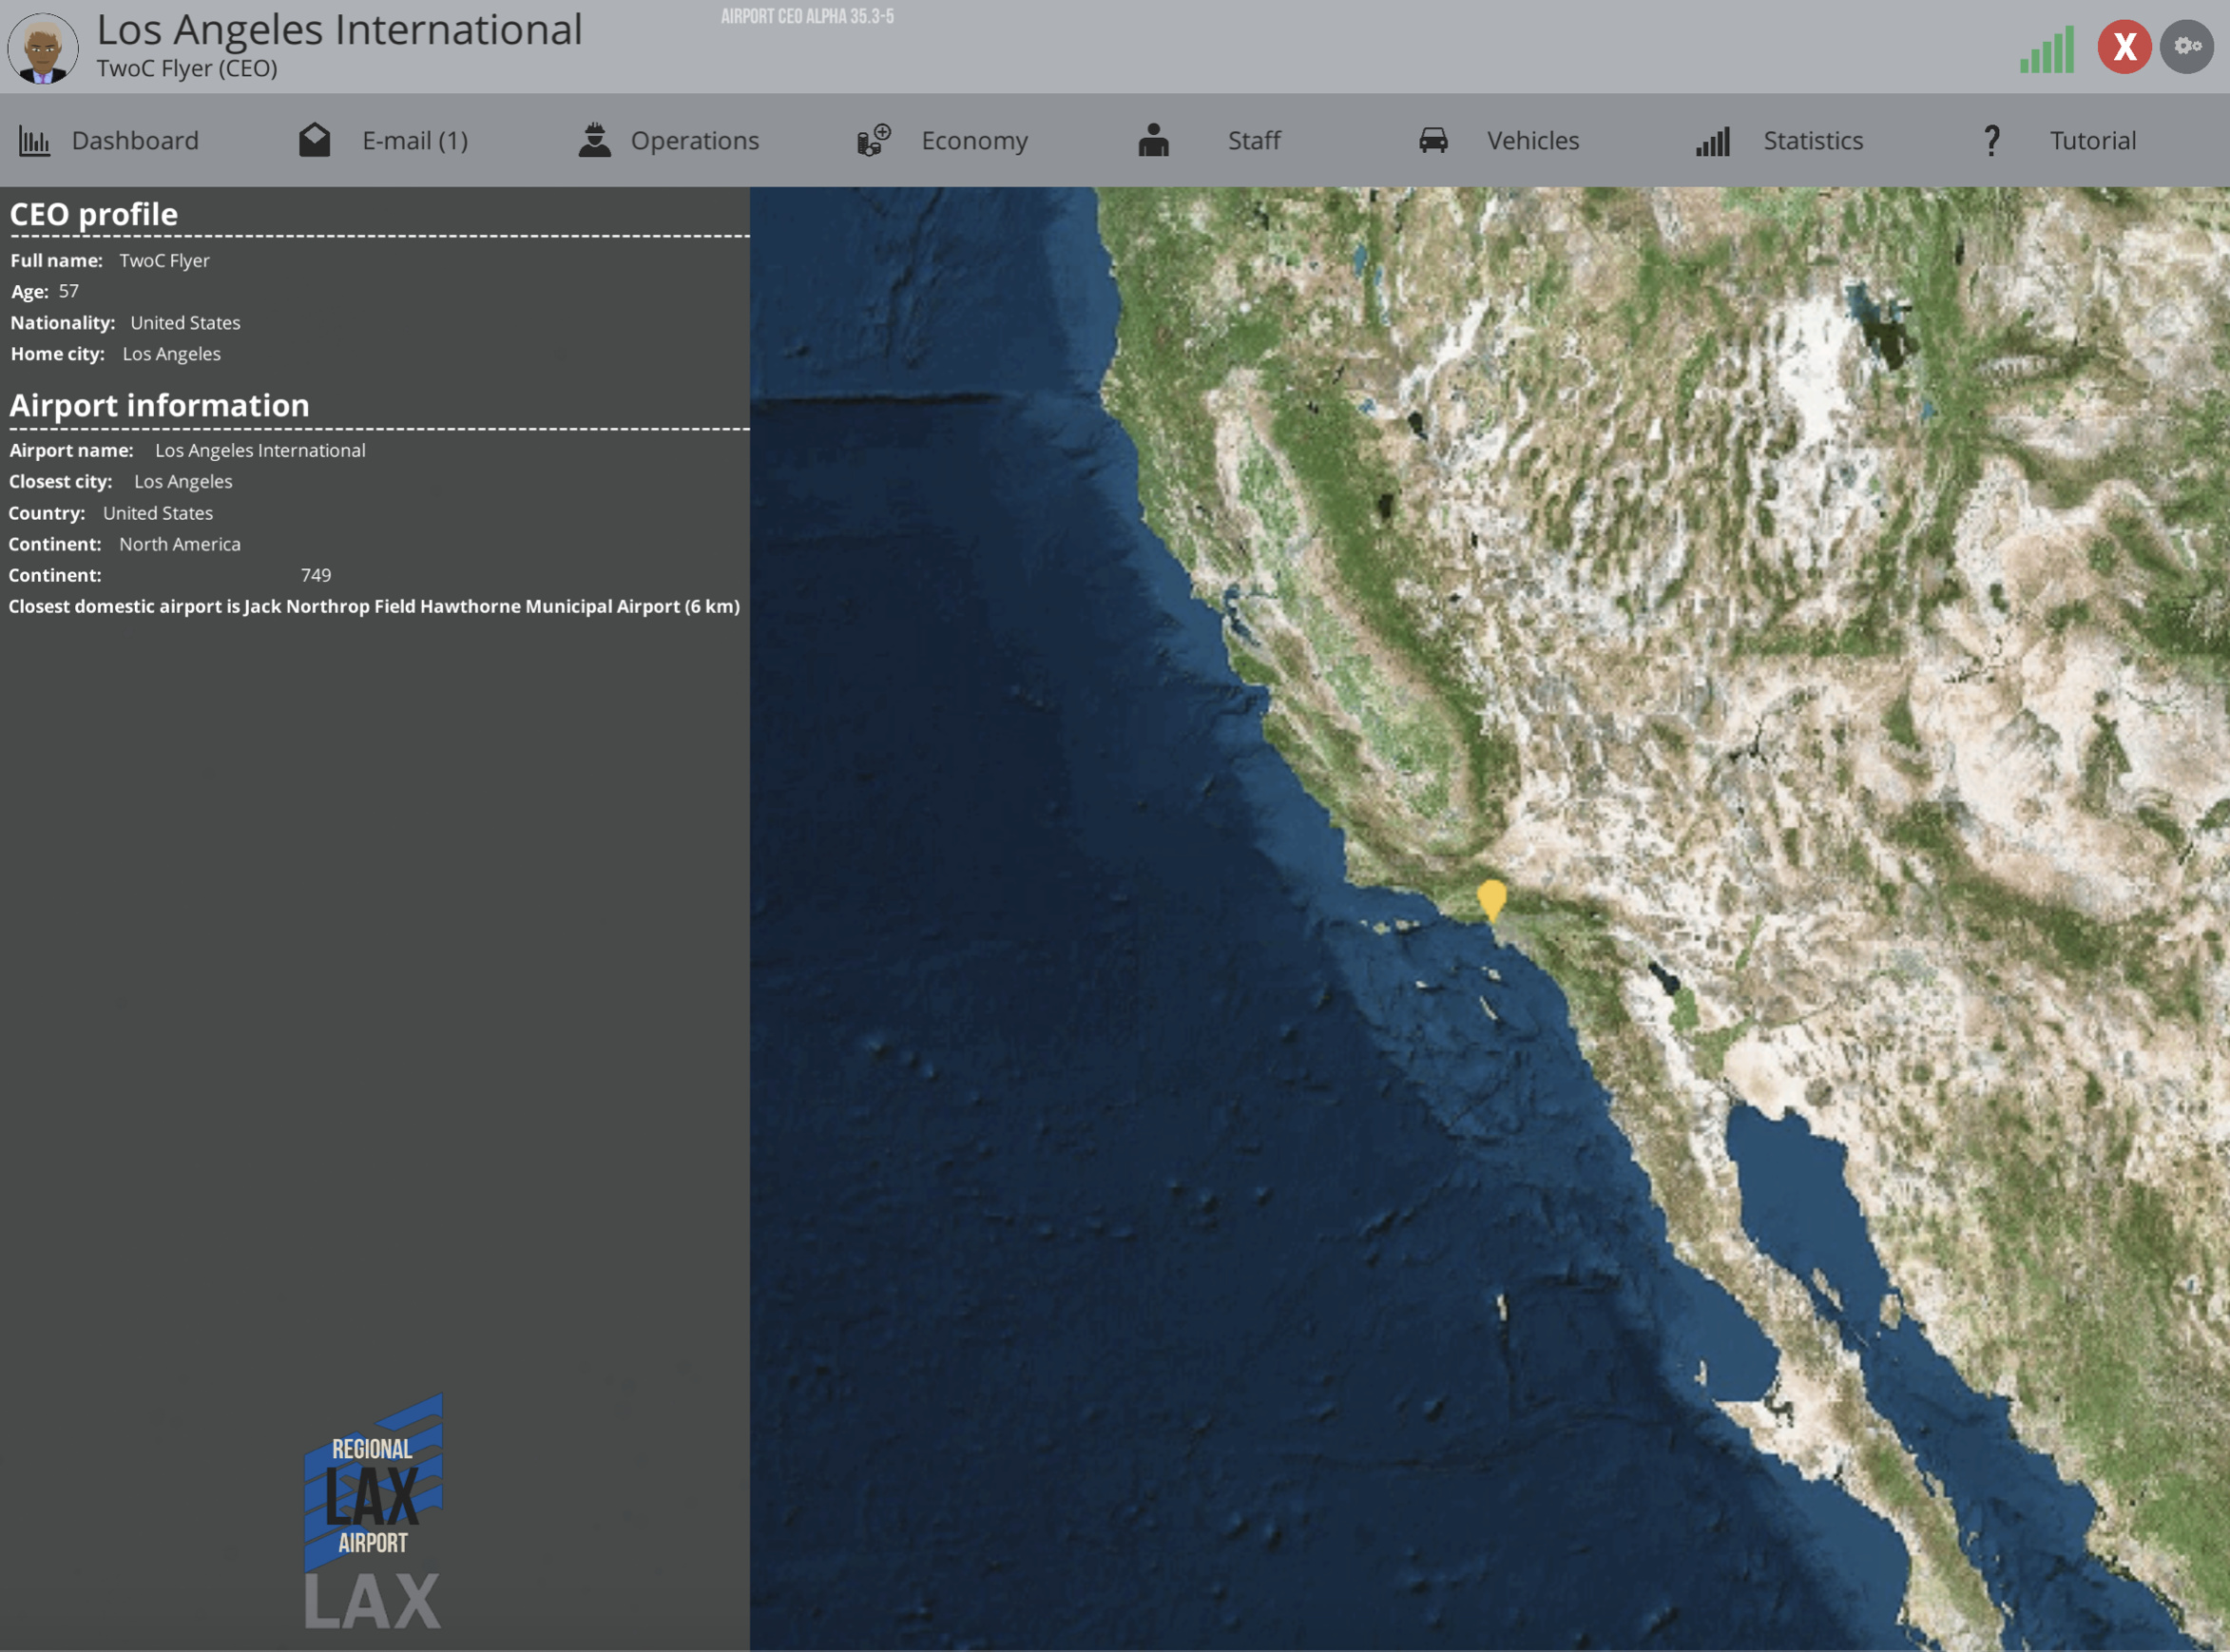The width and height of the screenshot is (2230, 1652).
Task: Click the Vehicles car icon
Action: [x=1434, y=140]
